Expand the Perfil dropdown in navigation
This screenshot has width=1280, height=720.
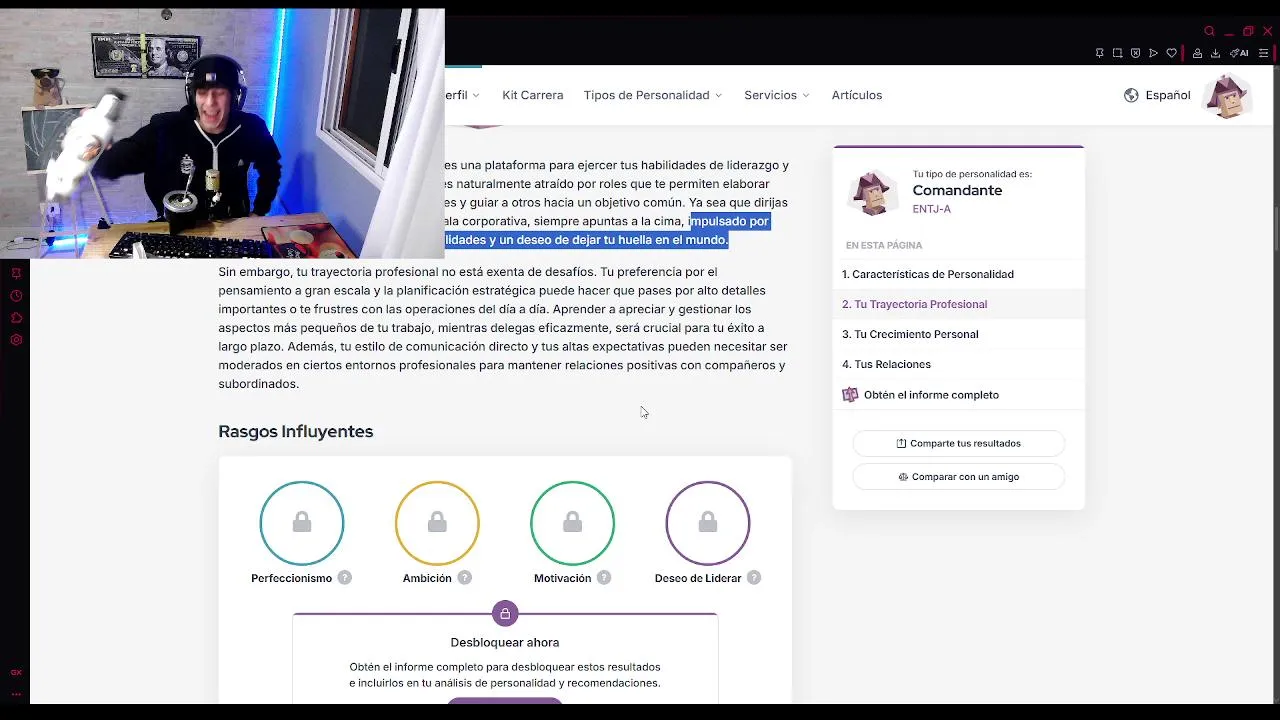click(x=462, y=95)
